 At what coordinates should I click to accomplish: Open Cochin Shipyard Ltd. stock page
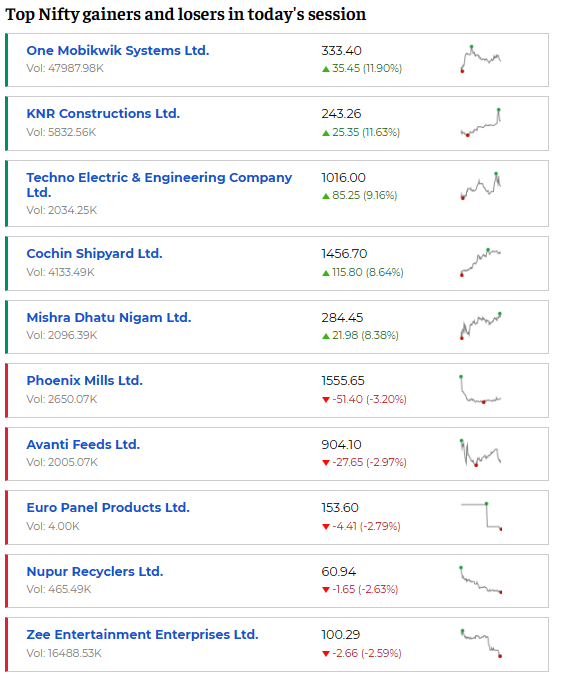94,254
